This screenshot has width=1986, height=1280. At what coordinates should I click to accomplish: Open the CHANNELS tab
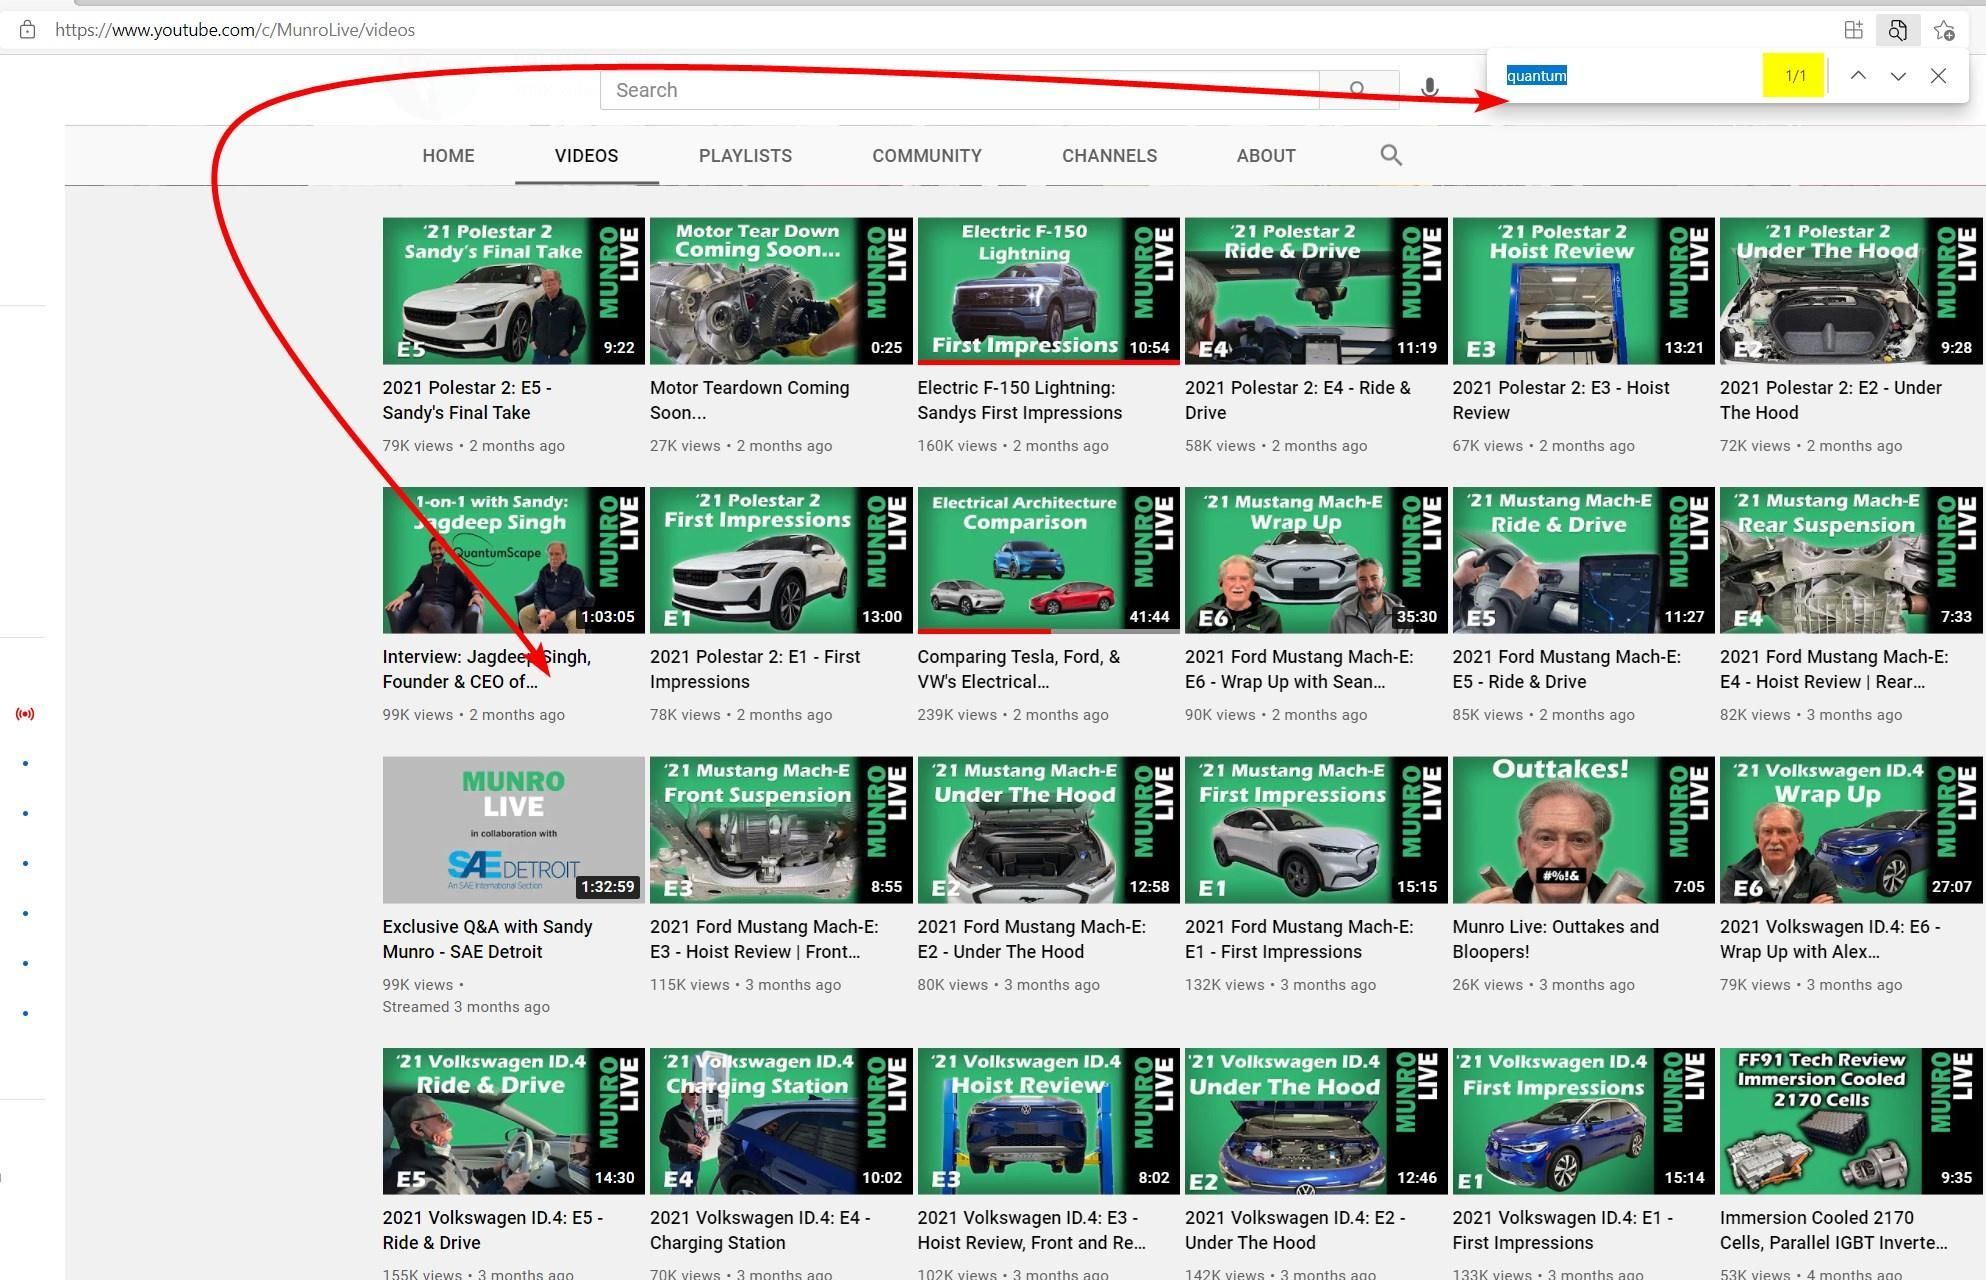coord(1109,155)
